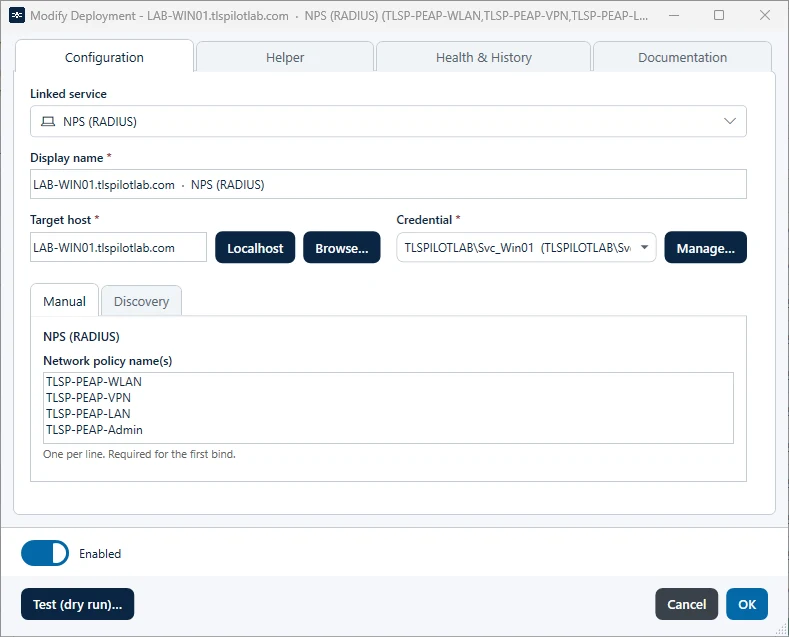Click the window resize grip corner
Screen dimensions: 789x637
pos(781,629)
